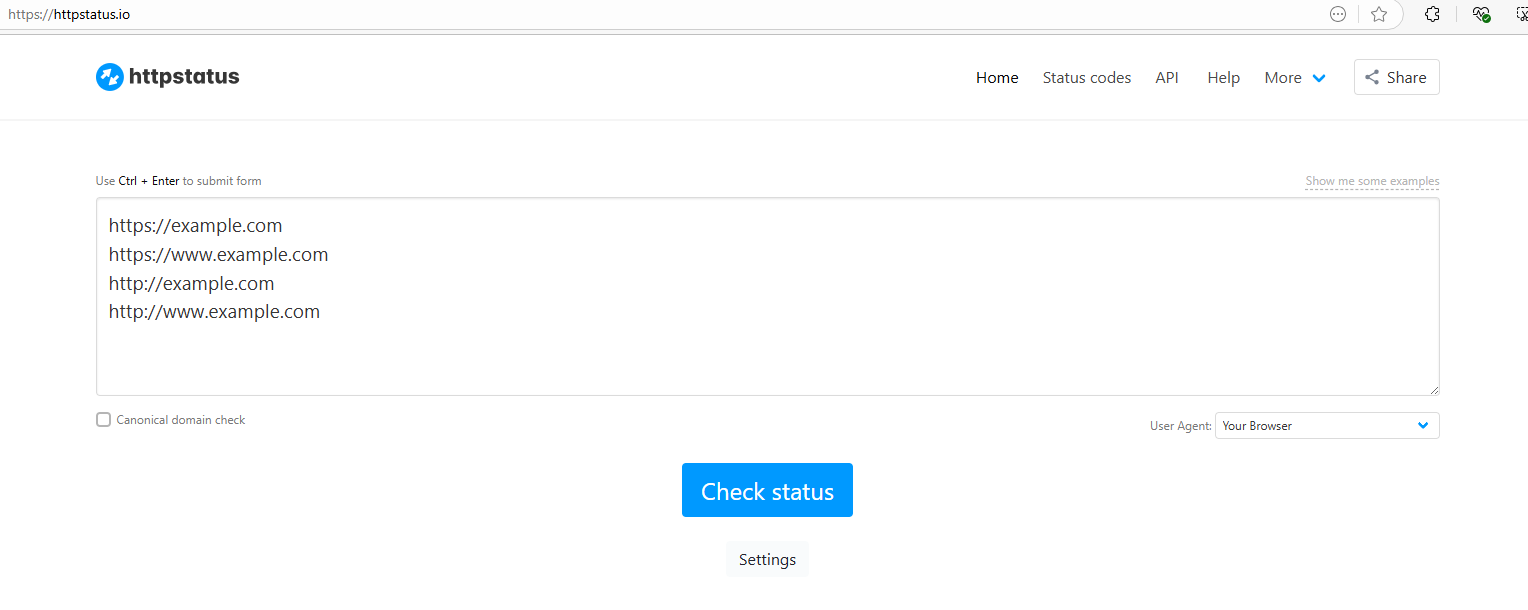Click the bookmark star icon

[x=1379, y=14]
